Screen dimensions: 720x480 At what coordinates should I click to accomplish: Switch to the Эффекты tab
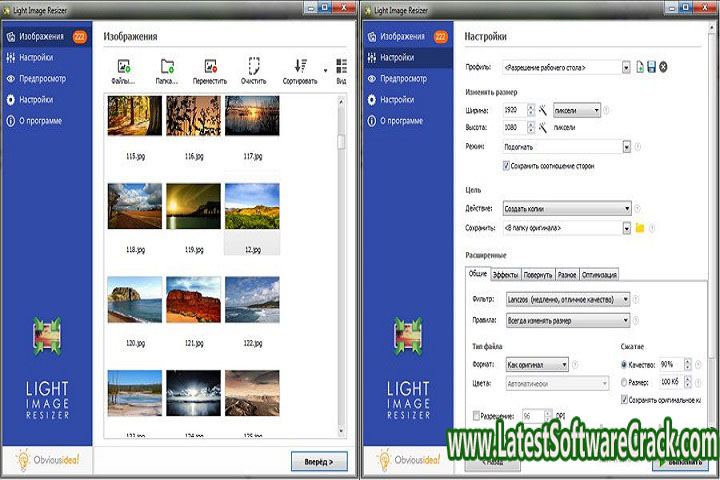click(505, 274)
